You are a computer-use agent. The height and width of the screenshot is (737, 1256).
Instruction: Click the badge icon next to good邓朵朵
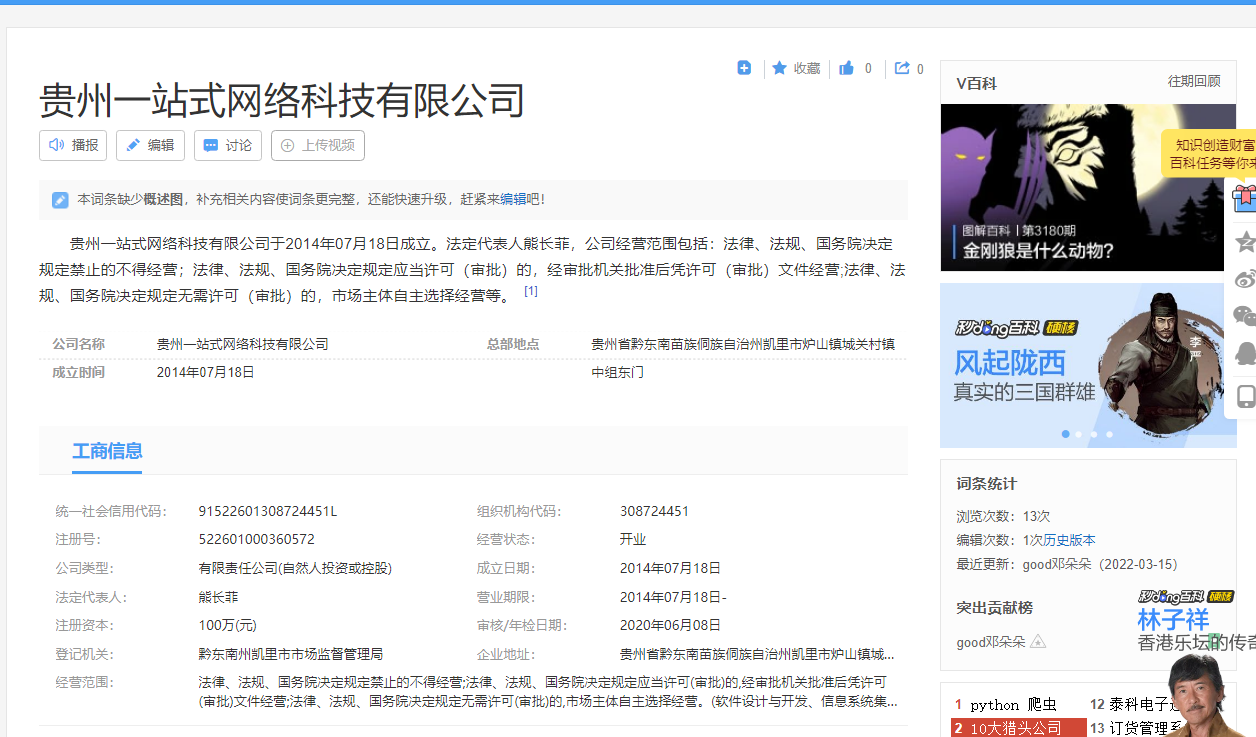point(1038,642)
